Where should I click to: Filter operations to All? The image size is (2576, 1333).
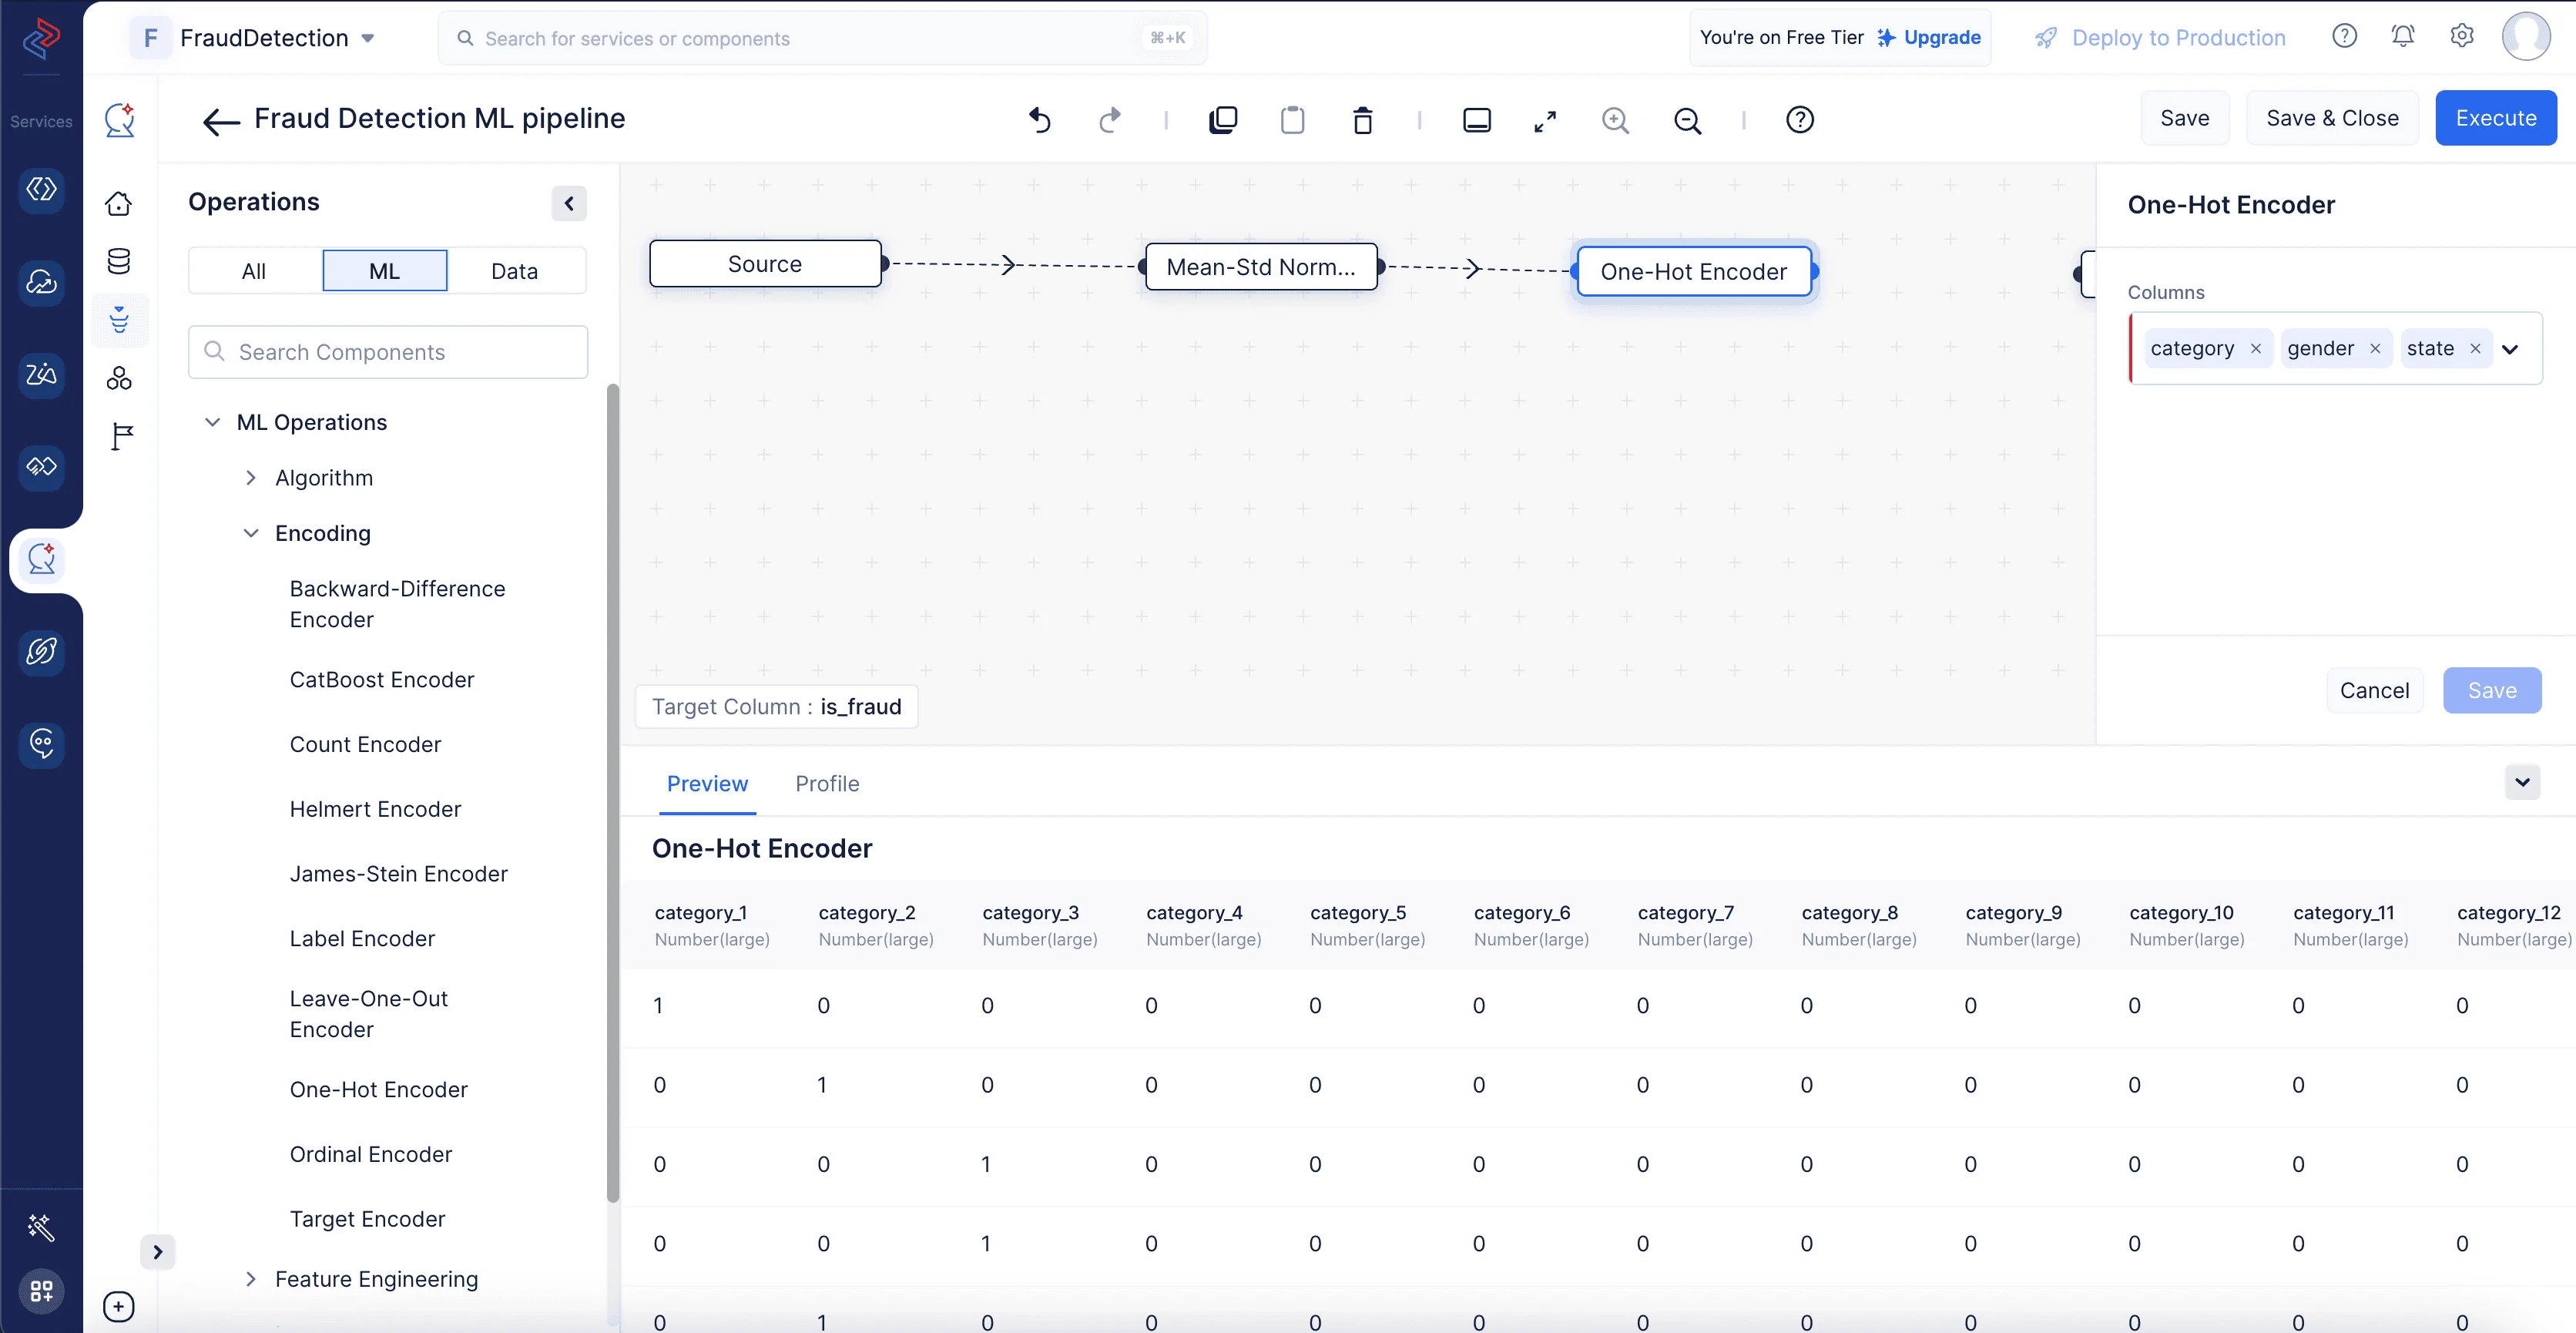254,271
